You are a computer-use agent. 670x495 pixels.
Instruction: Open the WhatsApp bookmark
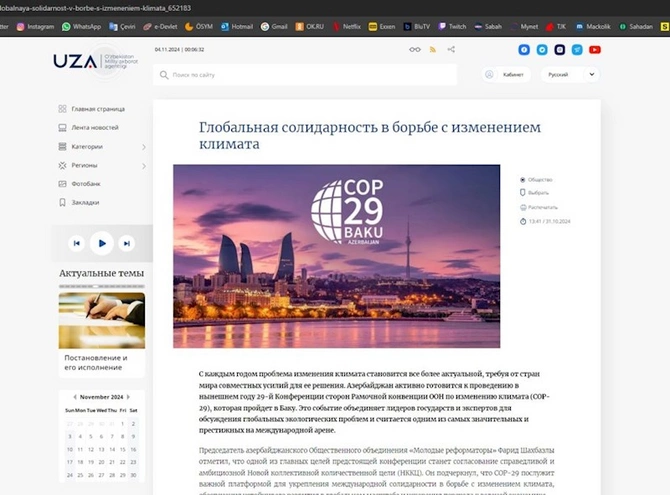pyautogui.click(x=81, y=27)
